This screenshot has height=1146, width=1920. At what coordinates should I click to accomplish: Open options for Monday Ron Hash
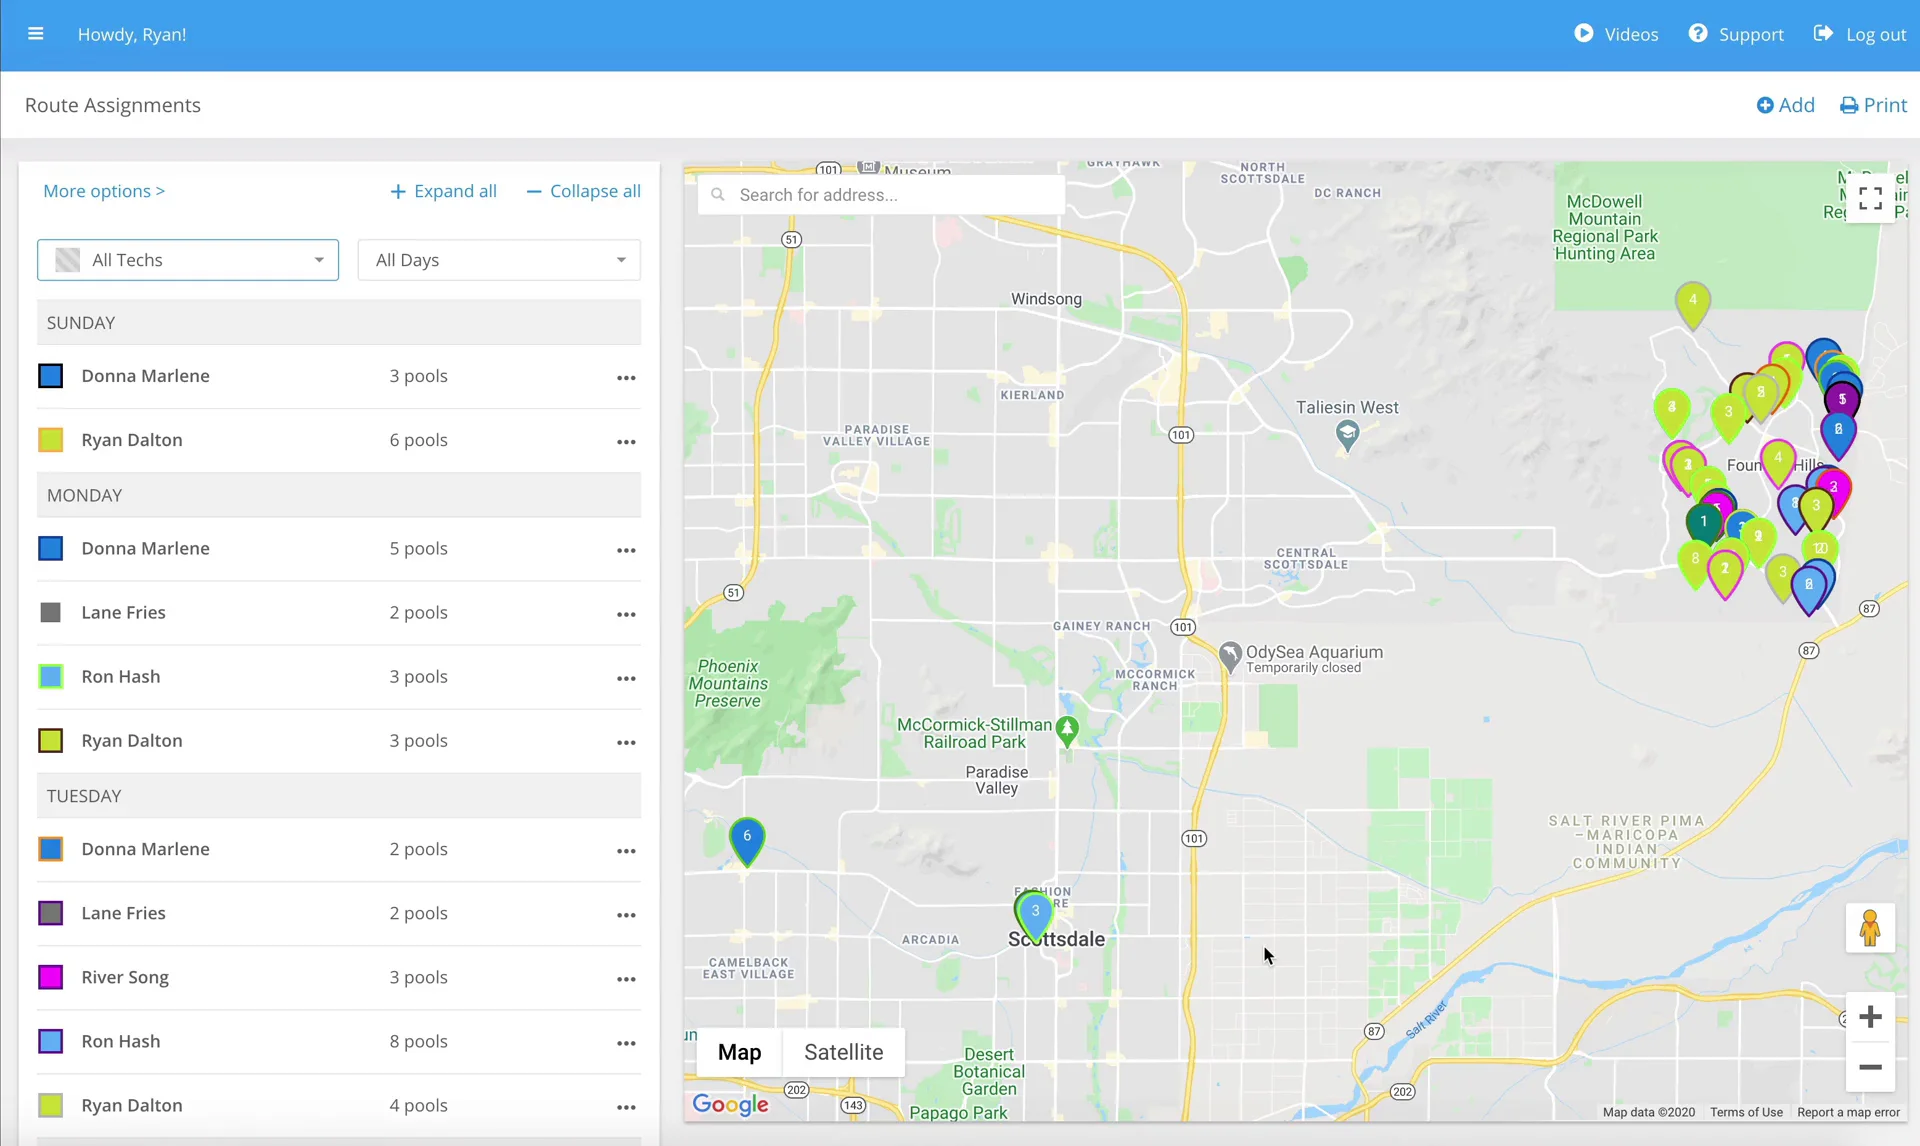[626, 678]
